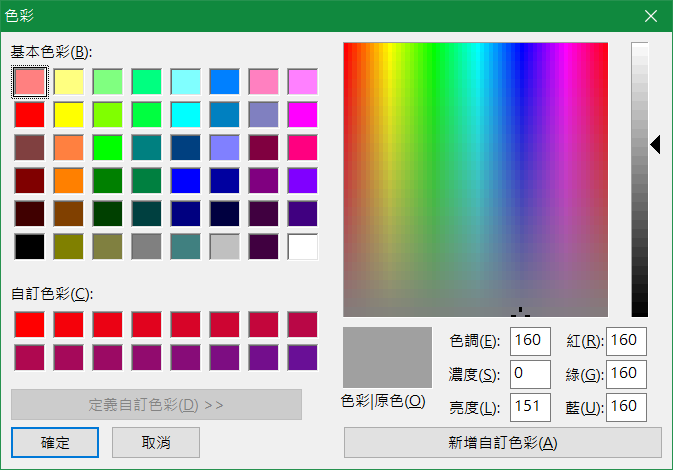Select the first custom swatch in second row
The height and width of the screenshot is (470, 673).
30,358
